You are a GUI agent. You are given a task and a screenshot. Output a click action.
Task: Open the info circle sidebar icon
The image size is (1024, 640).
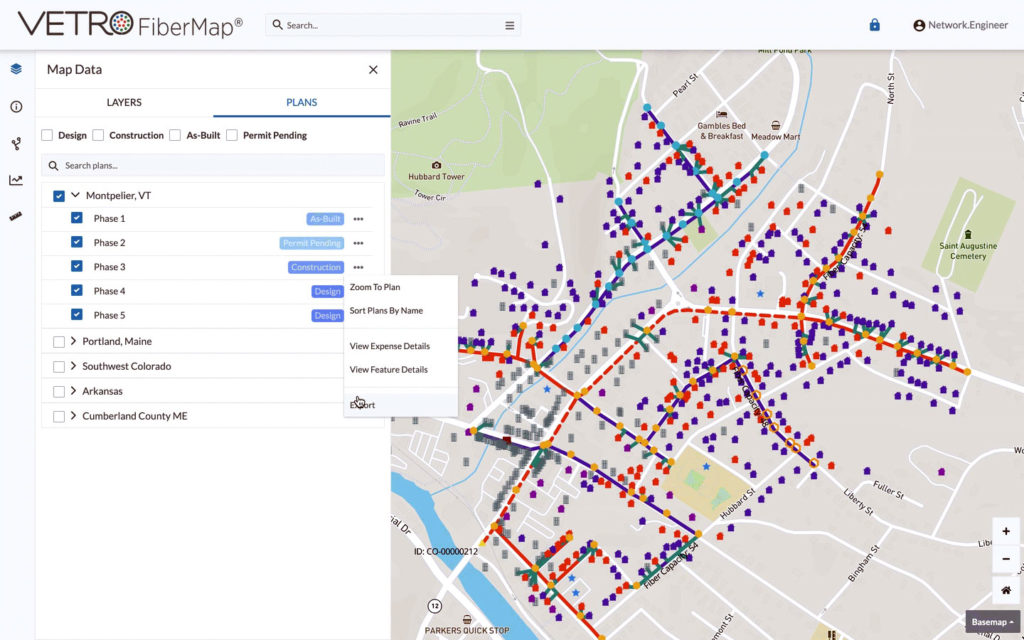(16, 106)
